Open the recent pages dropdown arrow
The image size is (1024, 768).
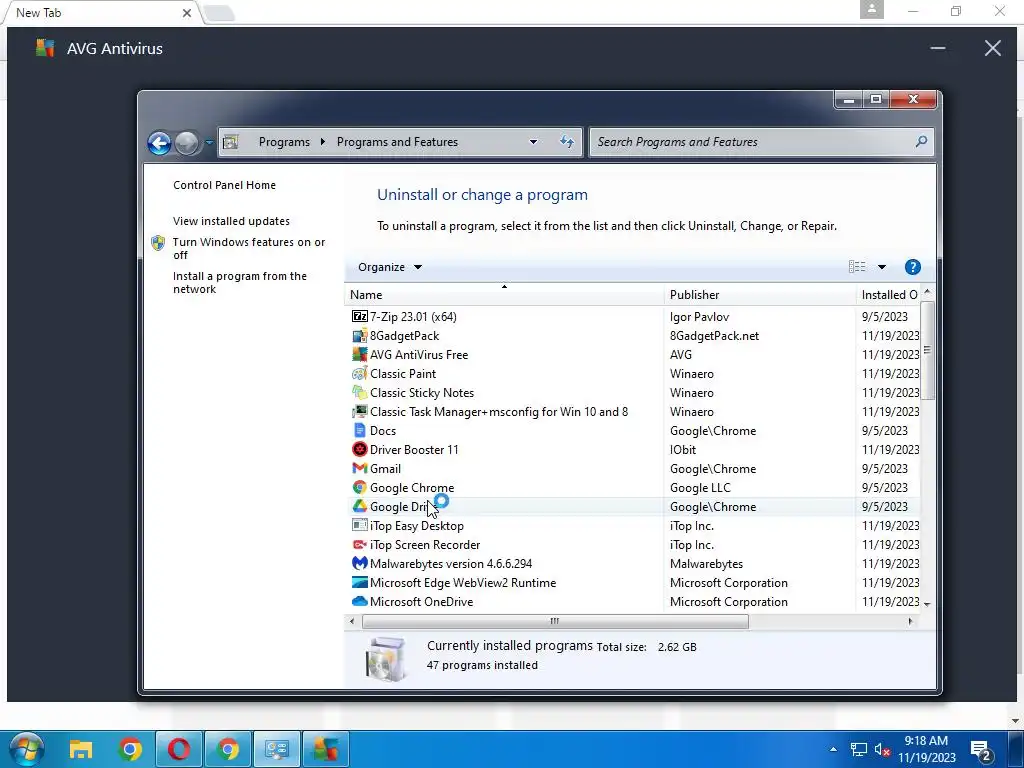point(209,142)
